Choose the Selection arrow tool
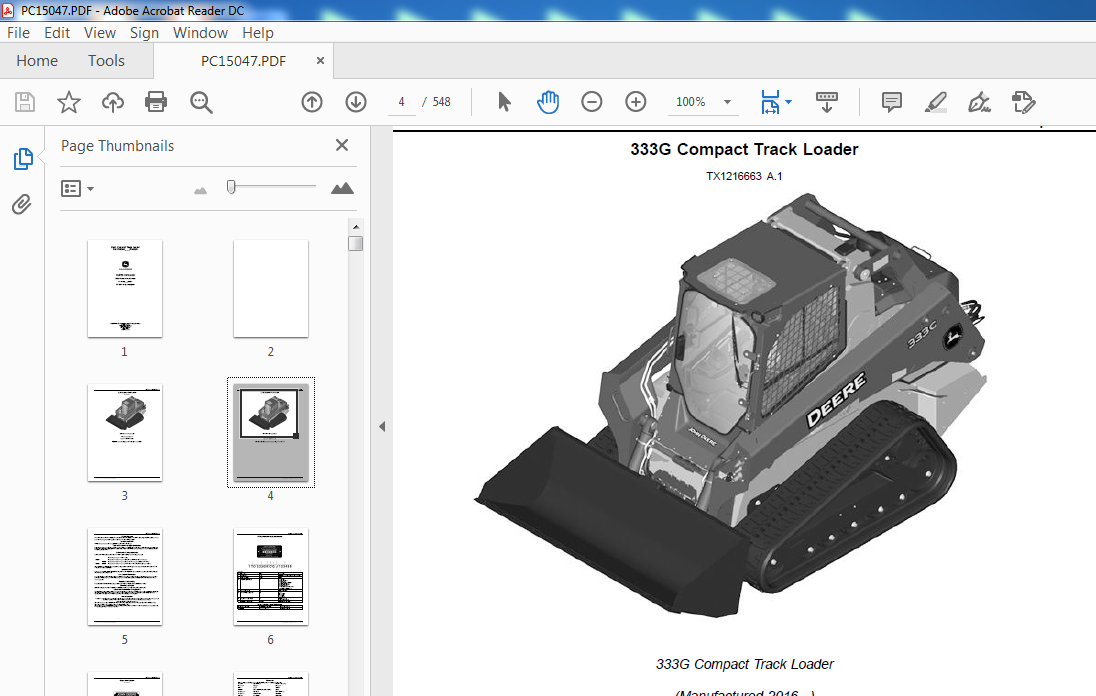This screenshot has width=1096, height=696. coord(504,102)
